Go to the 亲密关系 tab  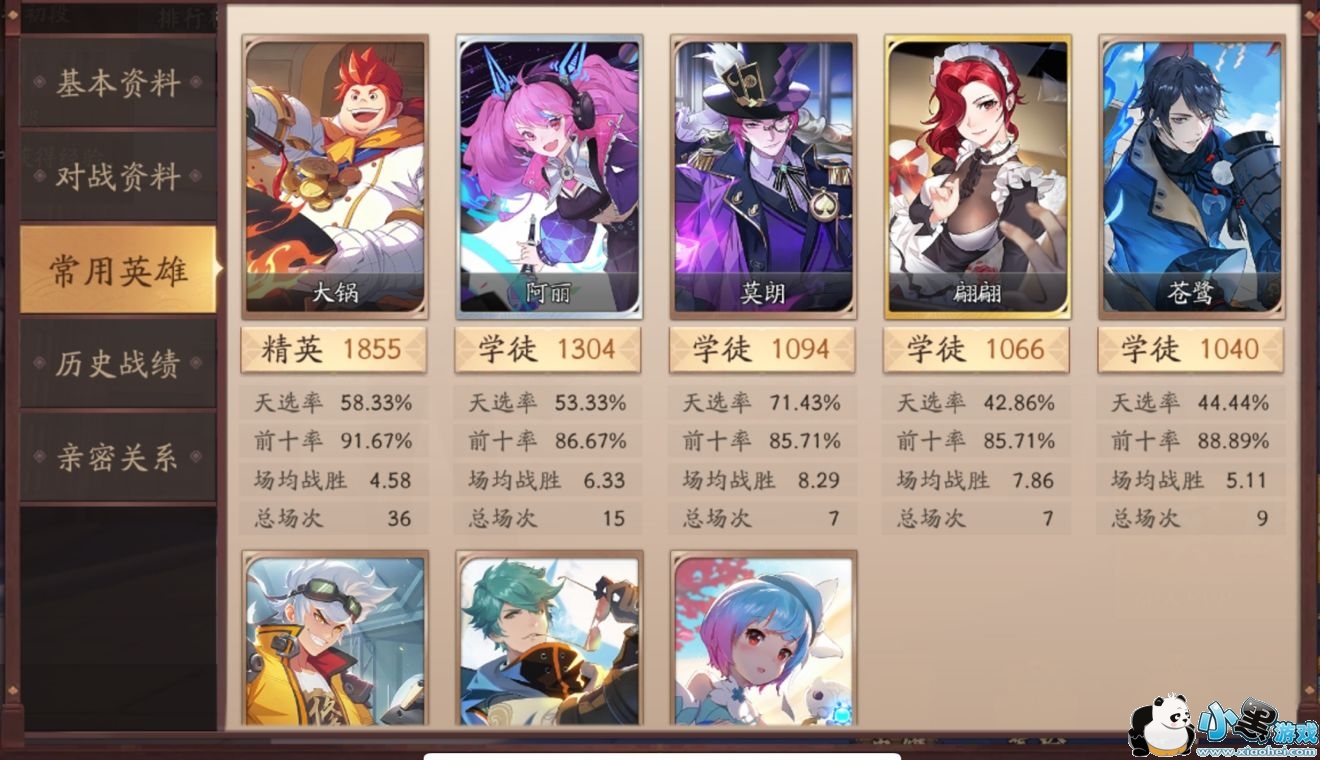[x=118, y=457]
